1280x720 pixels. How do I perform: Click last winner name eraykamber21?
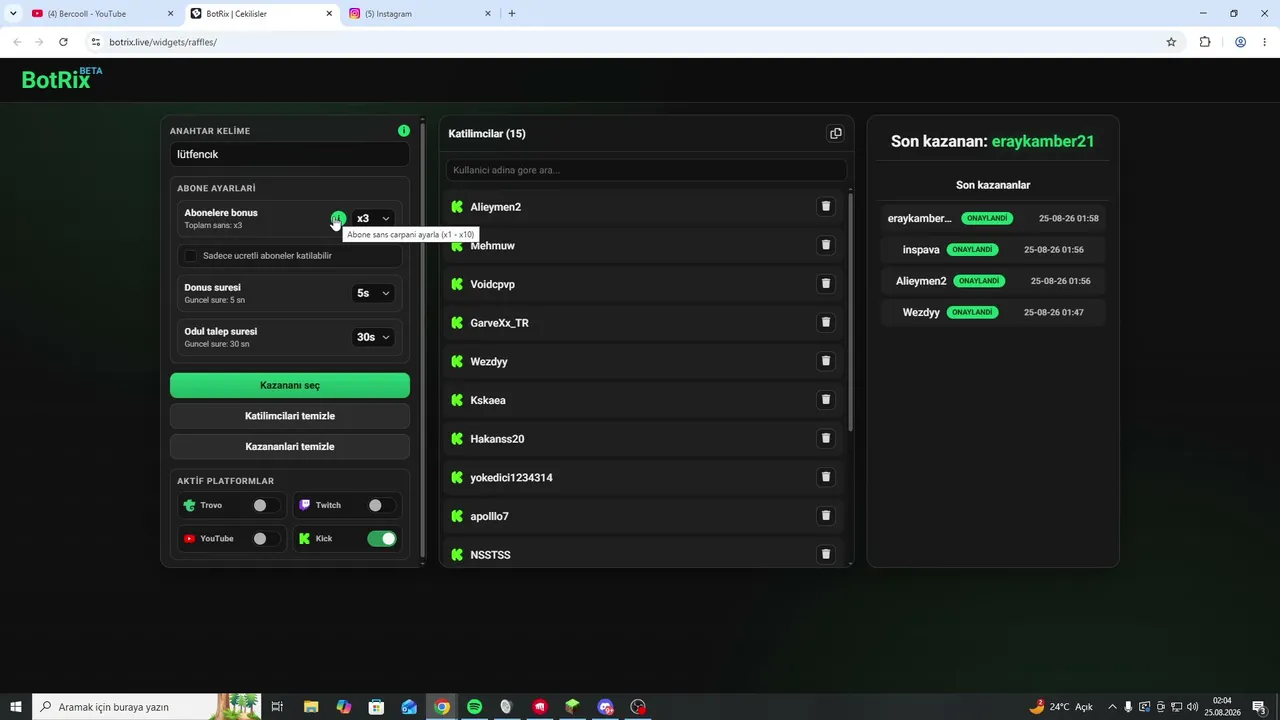1043,141
